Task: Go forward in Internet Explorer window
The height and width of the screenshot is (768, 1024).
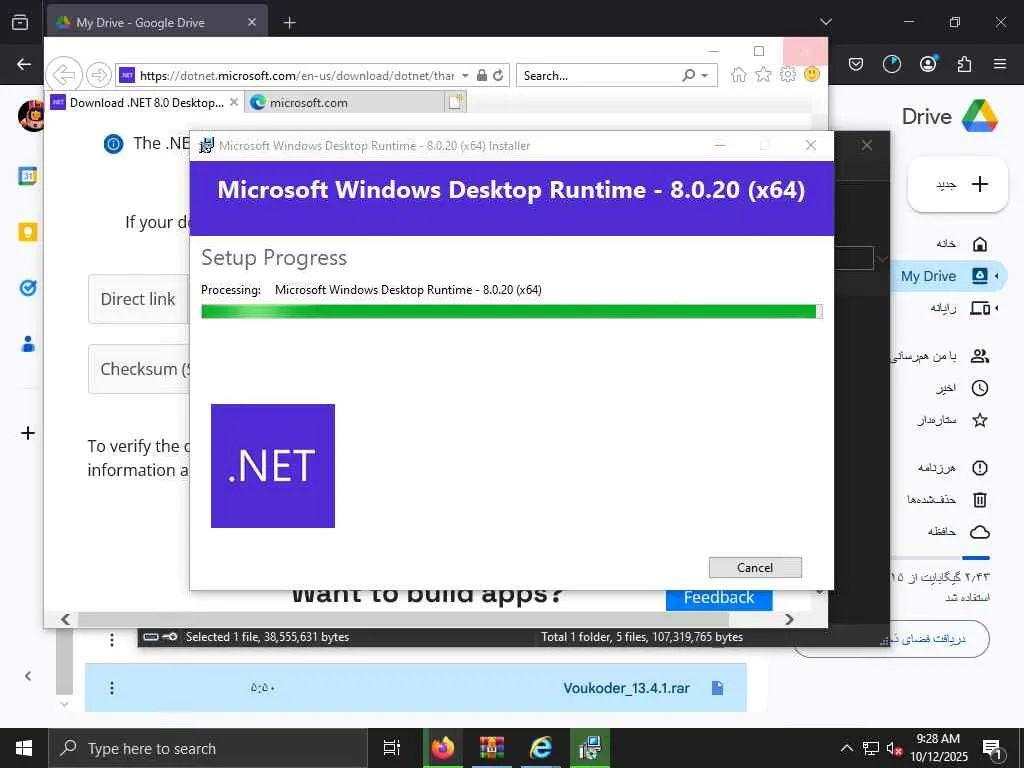Action: pyautogui.click(x=99, y=75)
